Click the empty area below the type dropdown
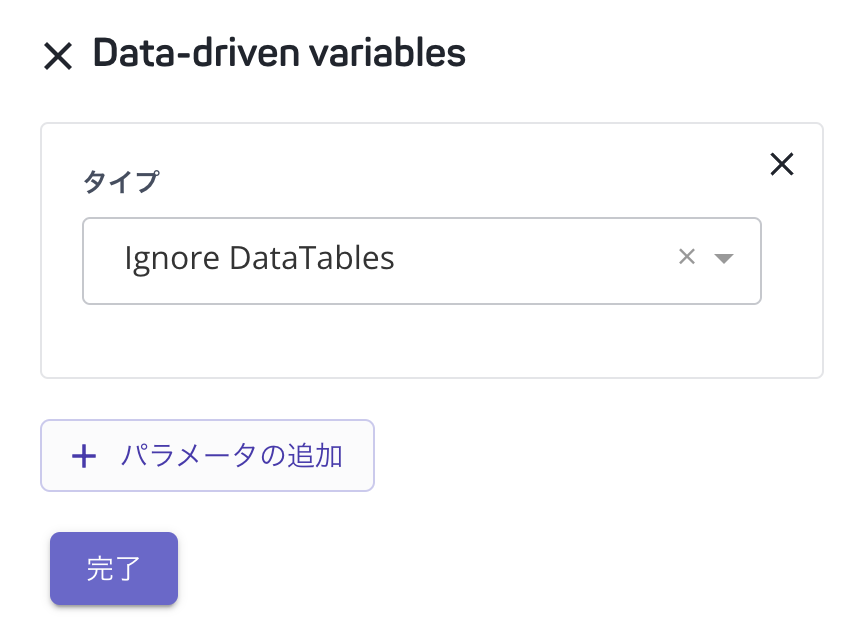The height and width of the screenshot is (634, 866). (x=431, y=340)
